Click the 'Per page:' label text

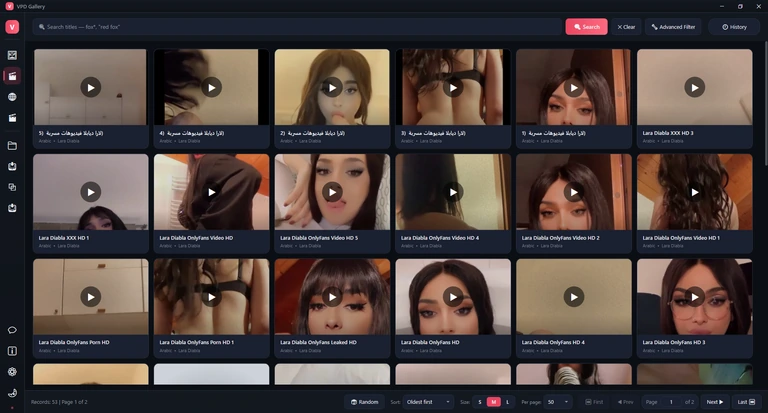tap(531, 402)
